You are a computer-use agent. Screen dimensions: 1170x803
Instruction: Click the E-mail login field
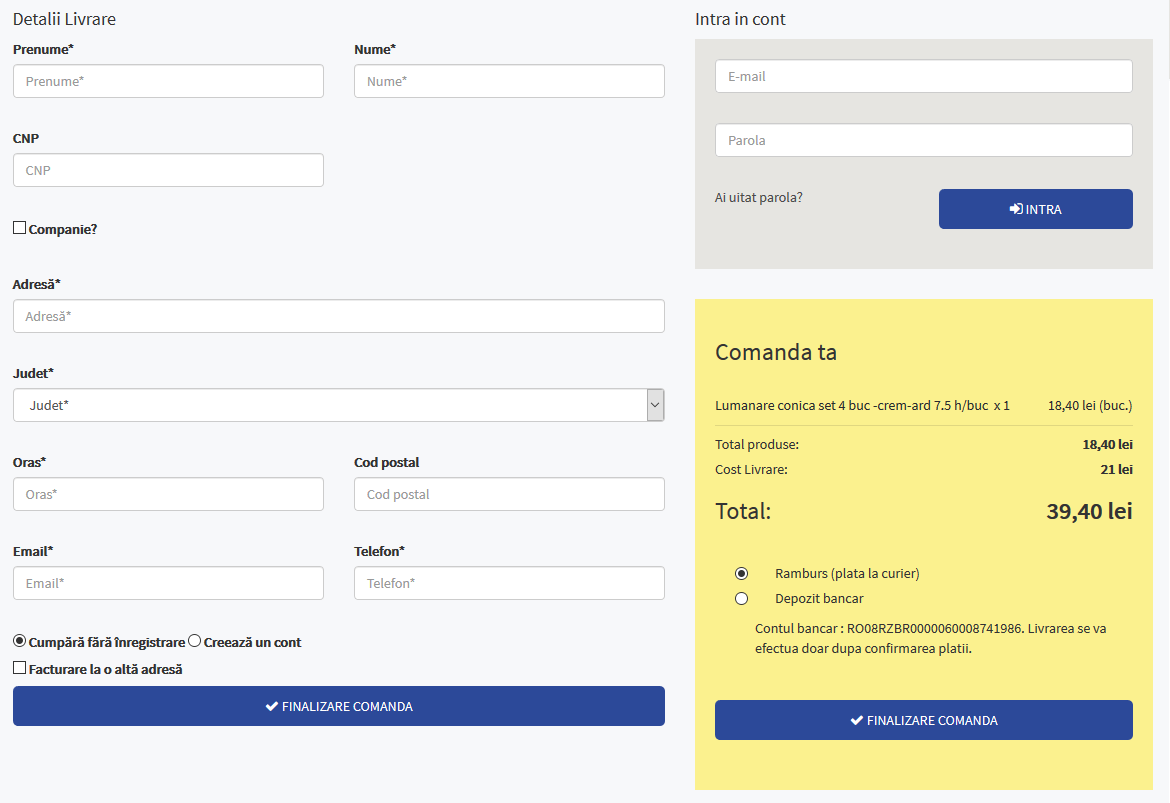coord(923,76)
